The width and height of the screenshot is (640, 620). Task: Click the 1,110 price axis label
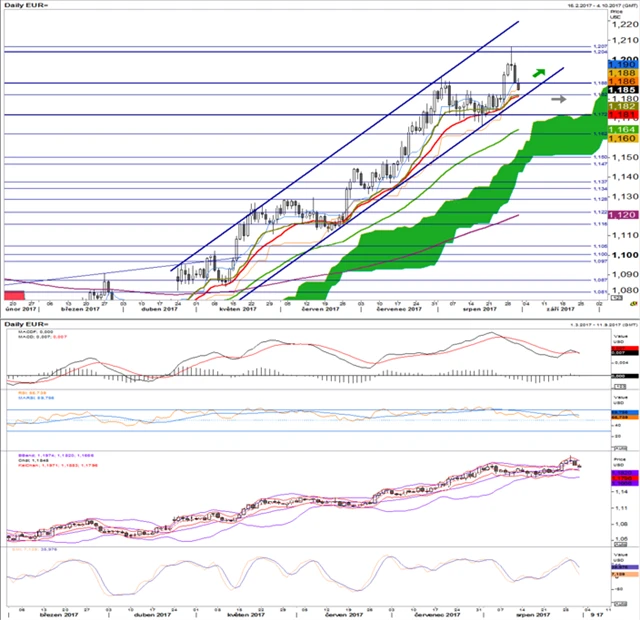(x=625, y=235)
